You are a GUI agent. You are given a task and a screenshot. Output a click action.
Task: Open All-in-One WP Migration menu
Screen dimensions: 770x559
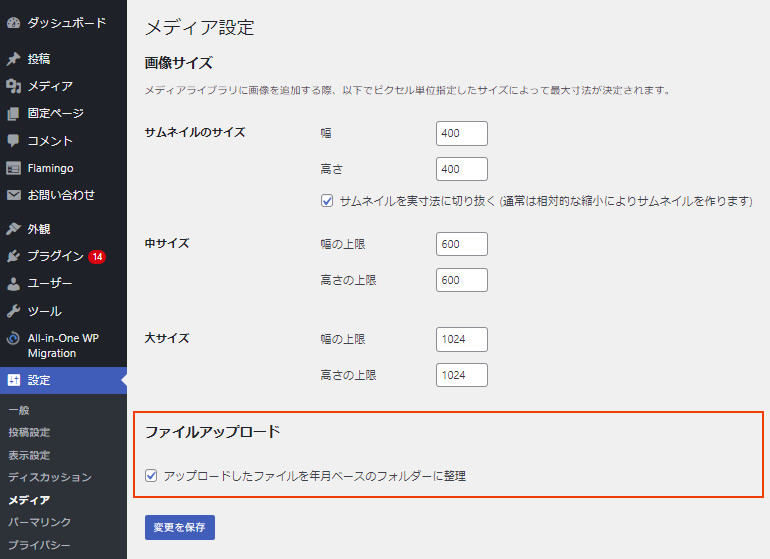62,345
